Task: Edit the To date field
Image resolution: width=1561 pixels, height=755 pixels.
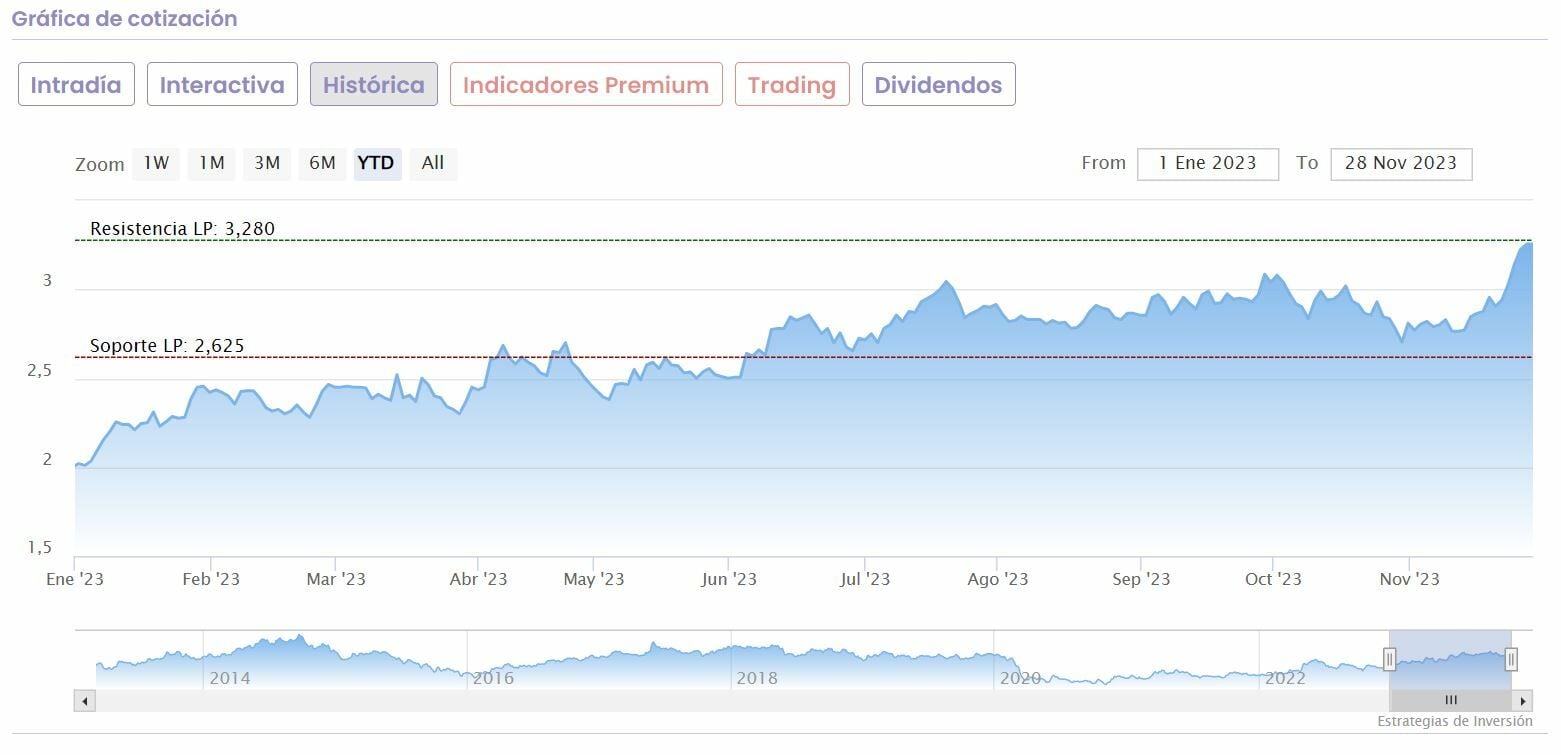Action: [x=1401, y=164]
